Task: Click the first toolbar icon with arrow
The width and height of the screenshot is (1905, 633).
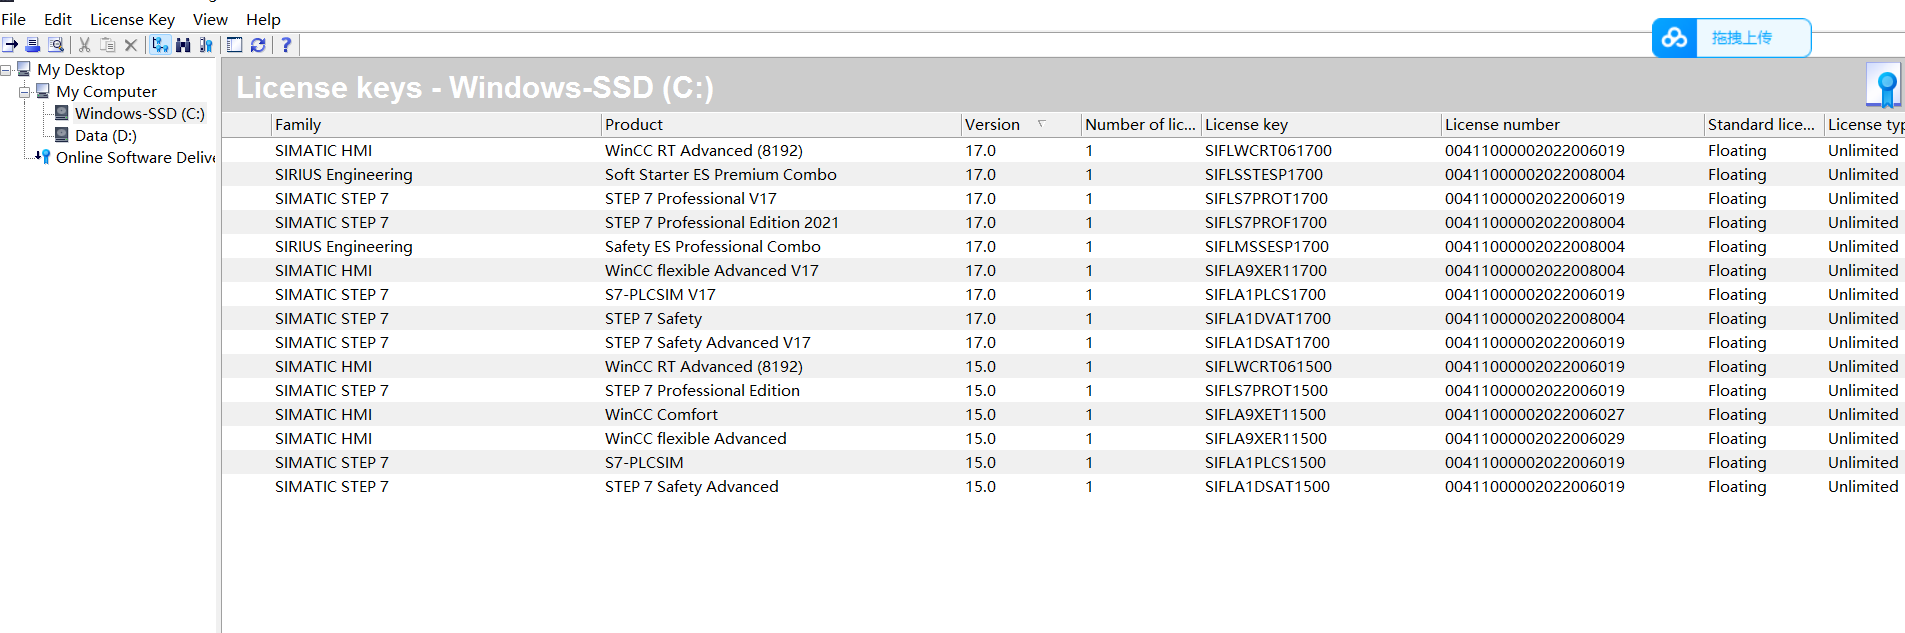Action: (x=10, y=45)
